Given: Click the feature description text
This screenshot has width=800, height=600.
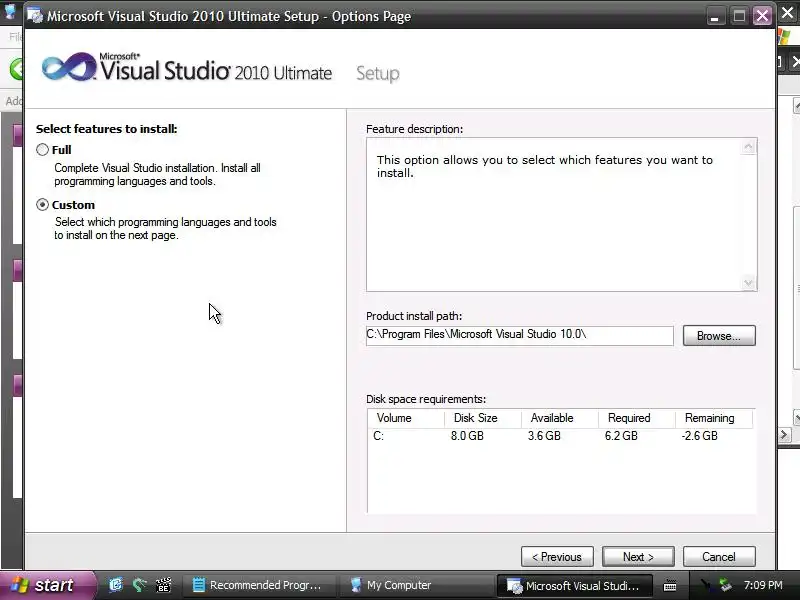Looking at the screenshot, I should click(x=544, y=166).
